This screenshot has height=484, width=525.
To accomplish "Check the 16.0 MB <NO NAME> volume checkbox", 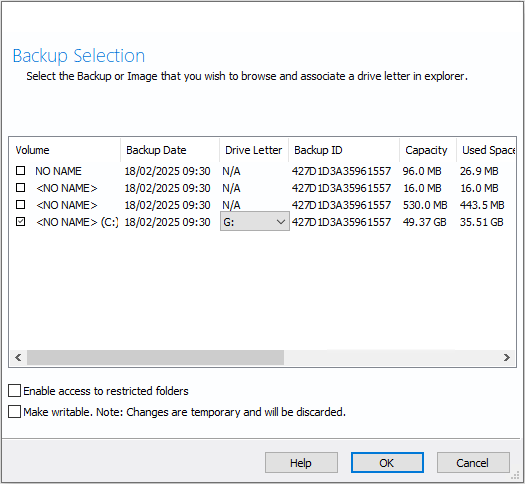I will [x=20, y=187].
